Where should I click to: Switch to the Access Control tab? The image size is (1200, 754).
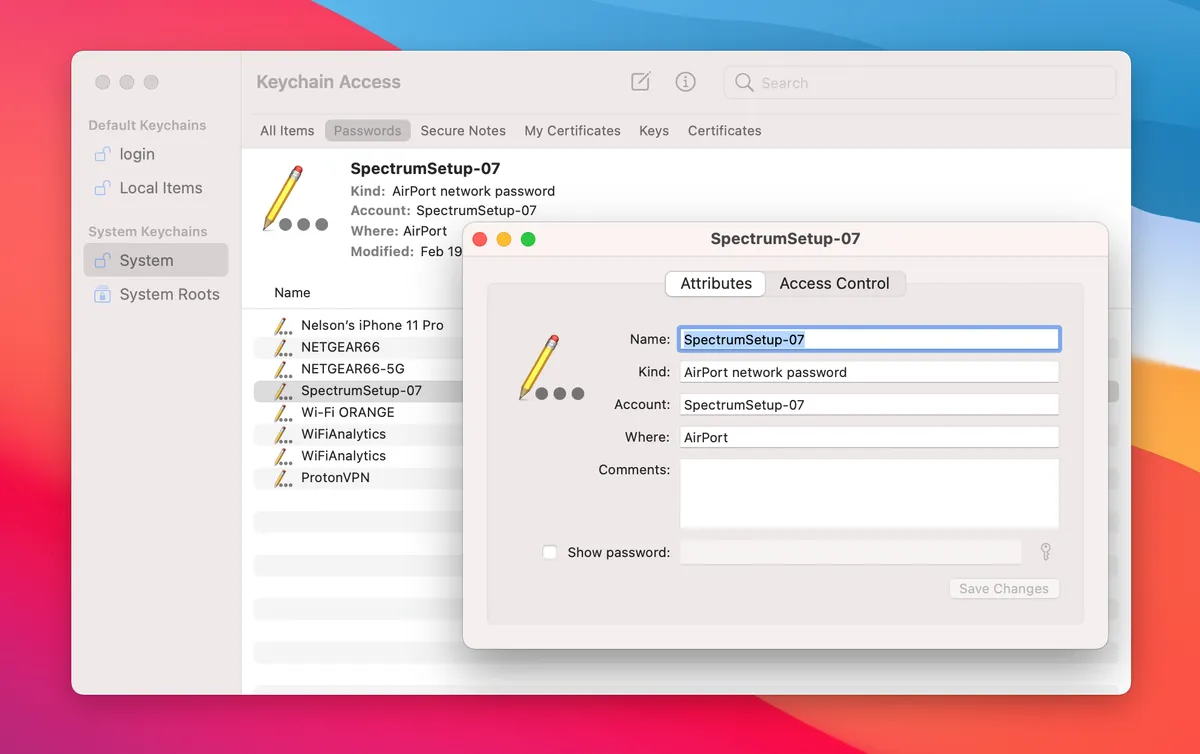(x=835, y=283)
